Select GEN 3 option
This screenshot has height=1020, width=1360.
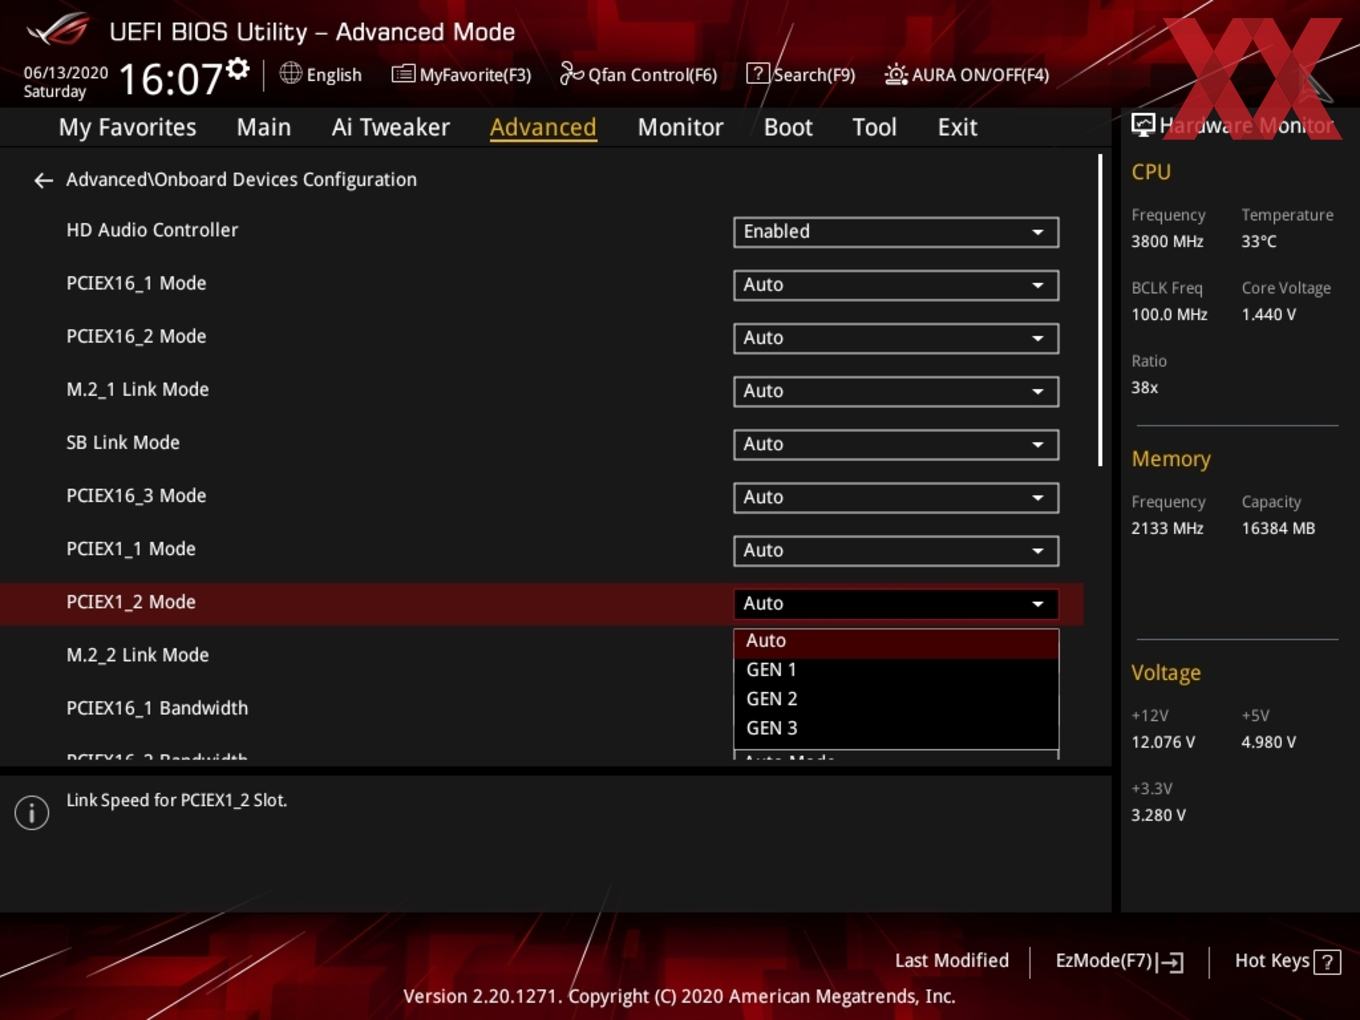[x=896, y=728]
